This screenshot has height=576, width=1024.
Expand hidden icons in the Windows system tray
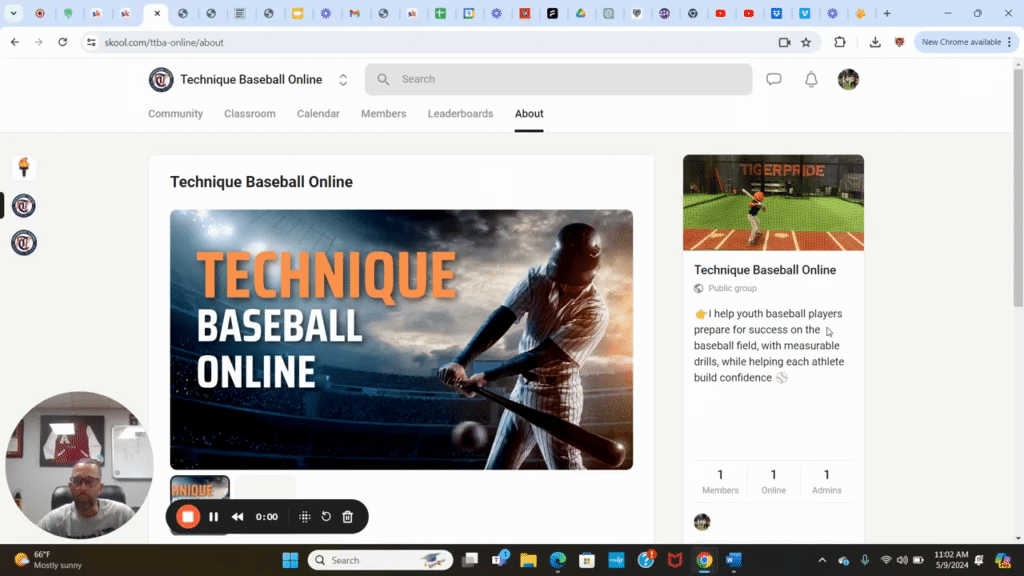(823, 560)
